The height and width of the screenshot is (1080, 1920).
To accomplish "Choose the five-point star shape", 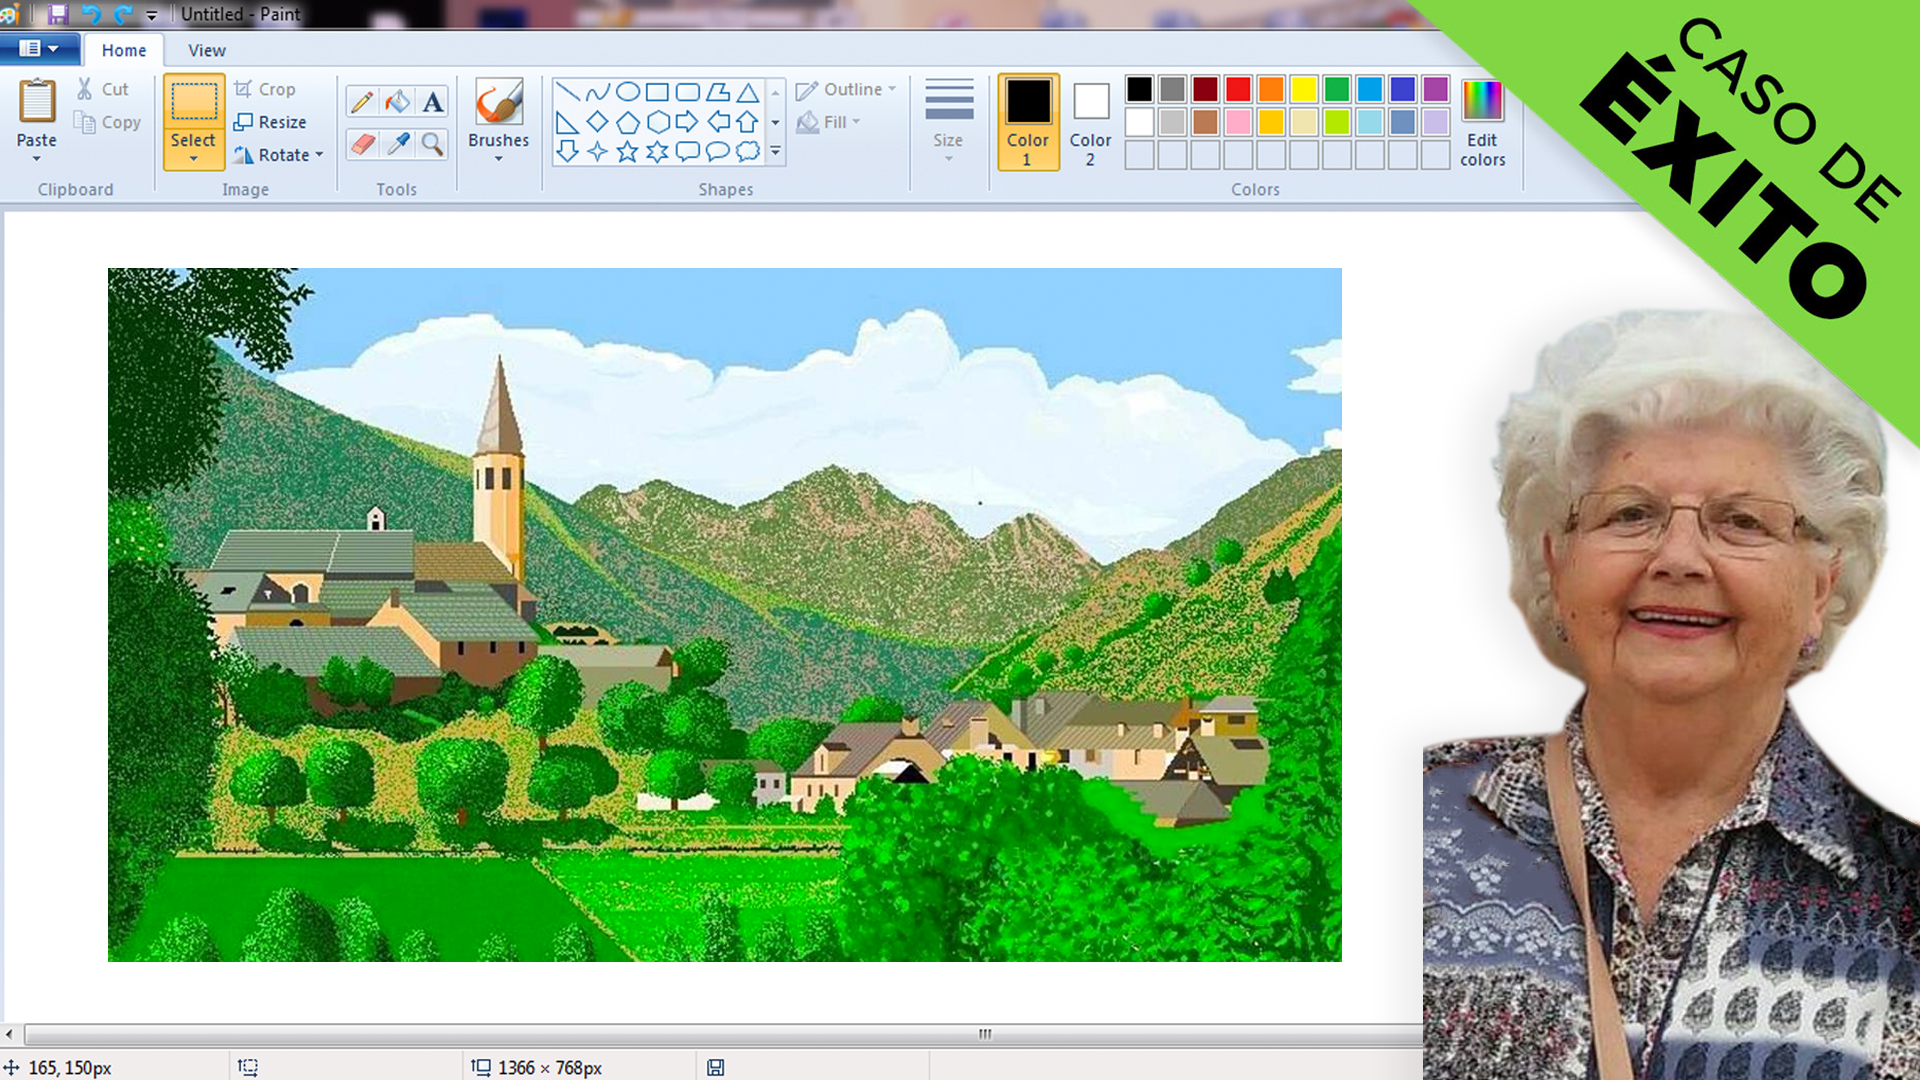I will tap(627, 152).
